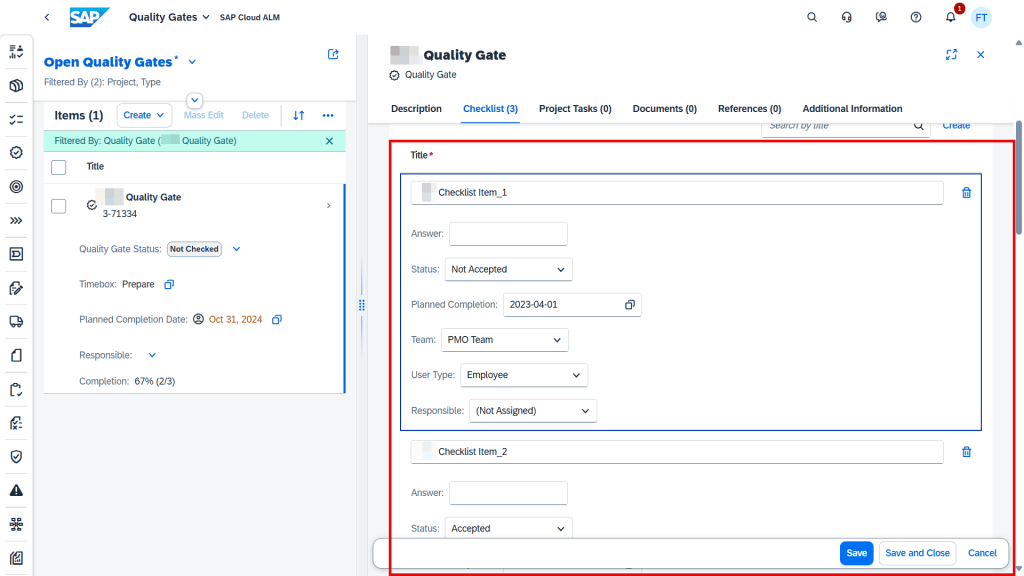Switch to the Description tab
This screenshot has width=1024, height=576.
(x=416, y=109)
